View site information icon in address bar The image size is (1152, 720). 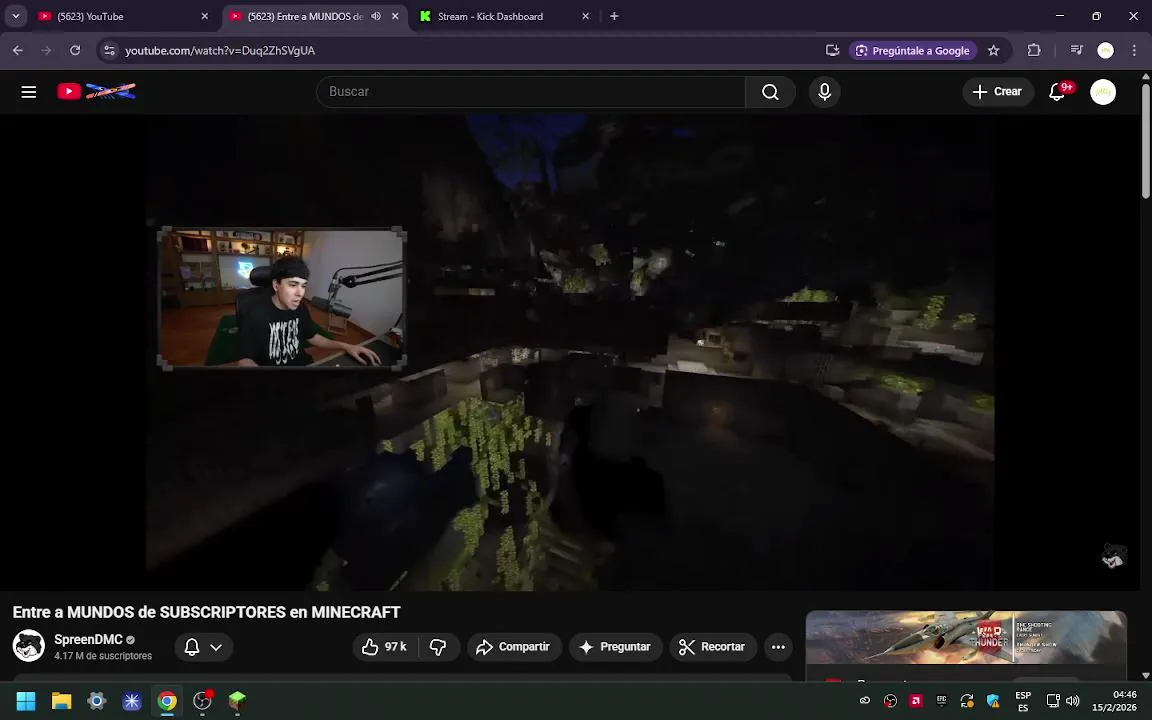tap(109, 51)
